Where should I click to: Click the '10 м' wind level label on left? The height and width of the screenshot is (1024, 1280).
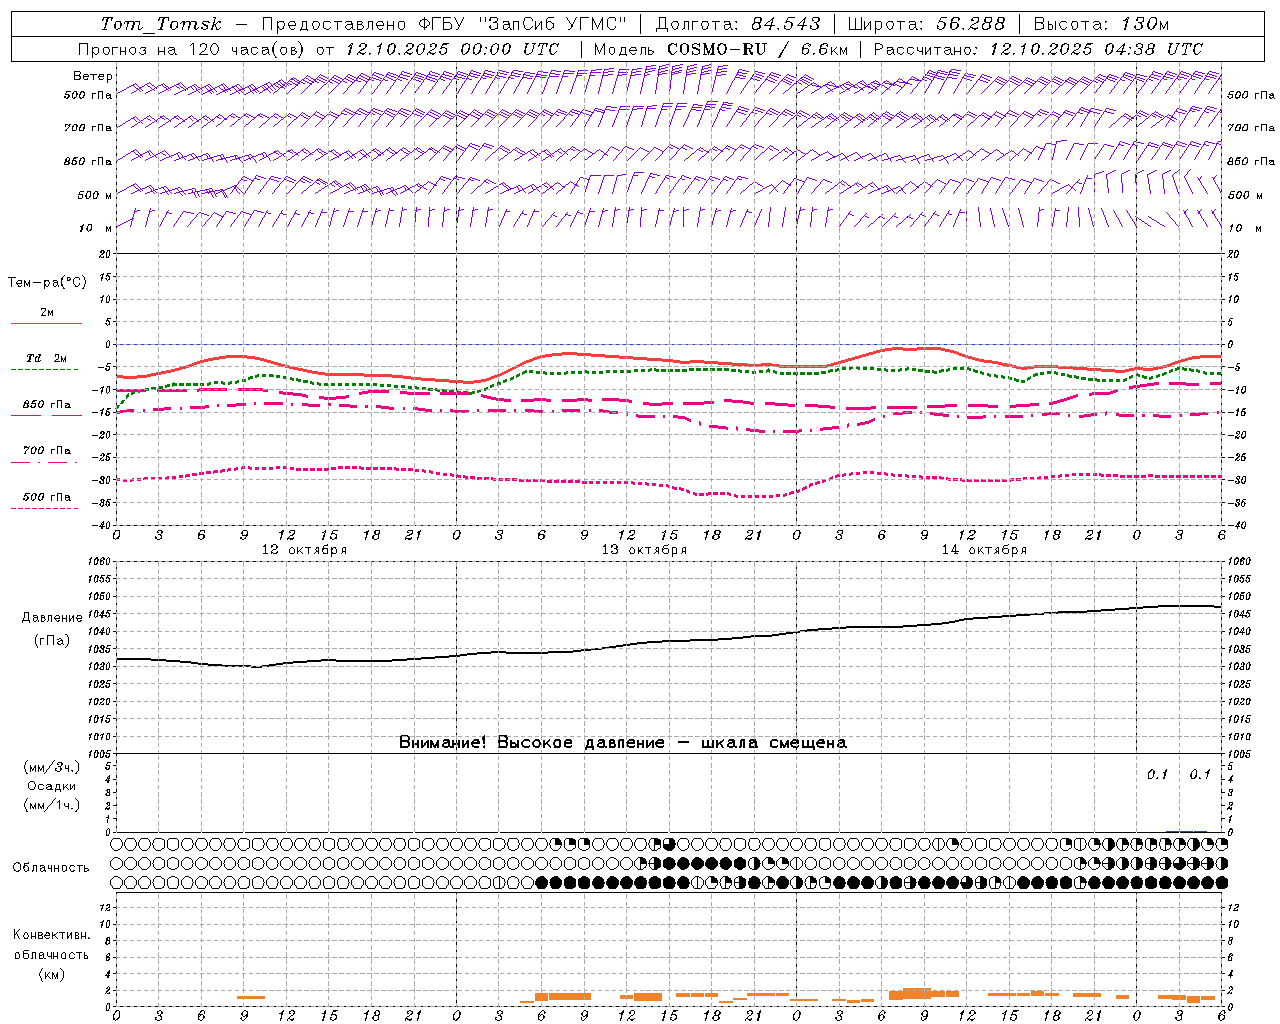[95, 228]
